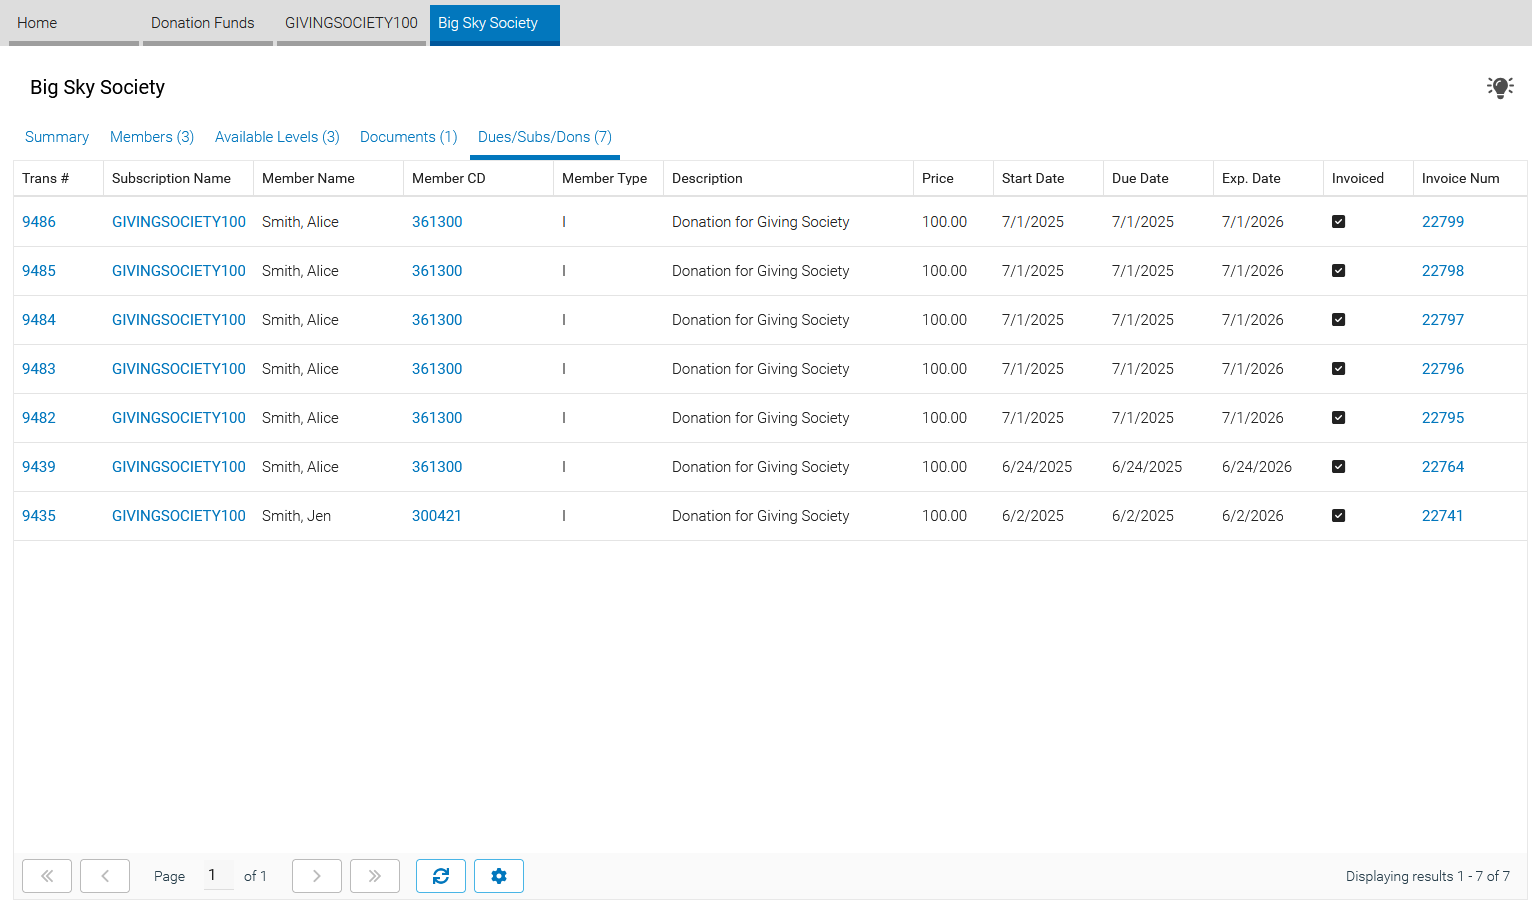This screenshot has height=905, width=1532.
Task: Open transaction 9486 link
Action: tap(39, 222)
